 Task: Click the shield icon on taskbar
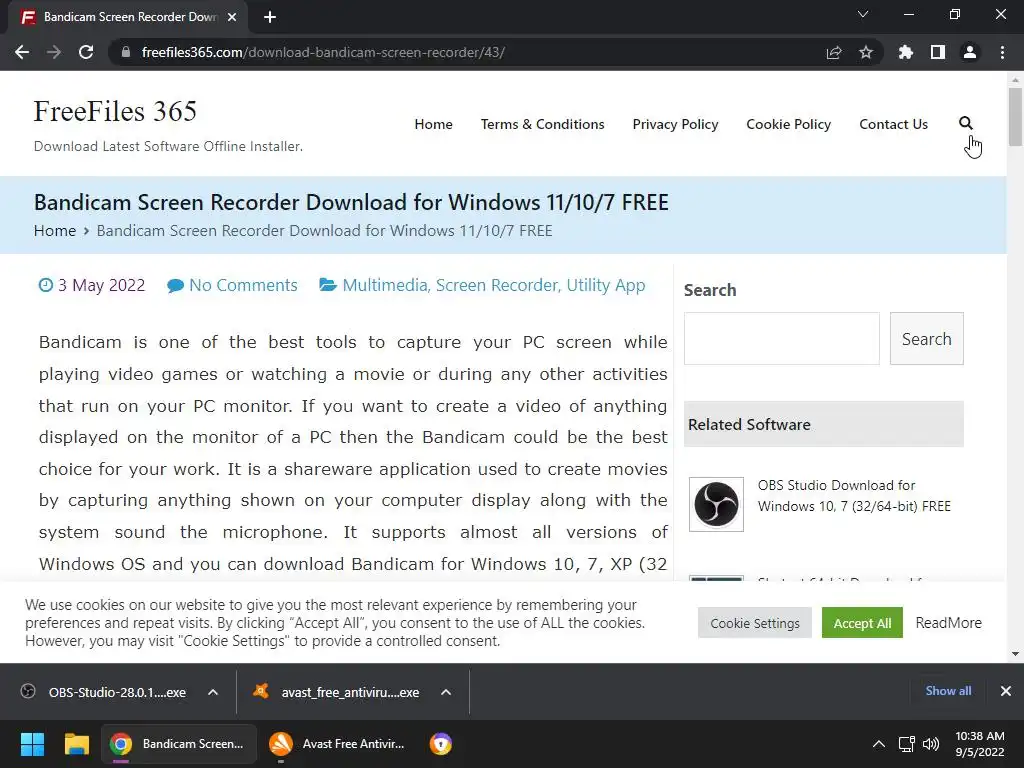[x=441, y=744]
